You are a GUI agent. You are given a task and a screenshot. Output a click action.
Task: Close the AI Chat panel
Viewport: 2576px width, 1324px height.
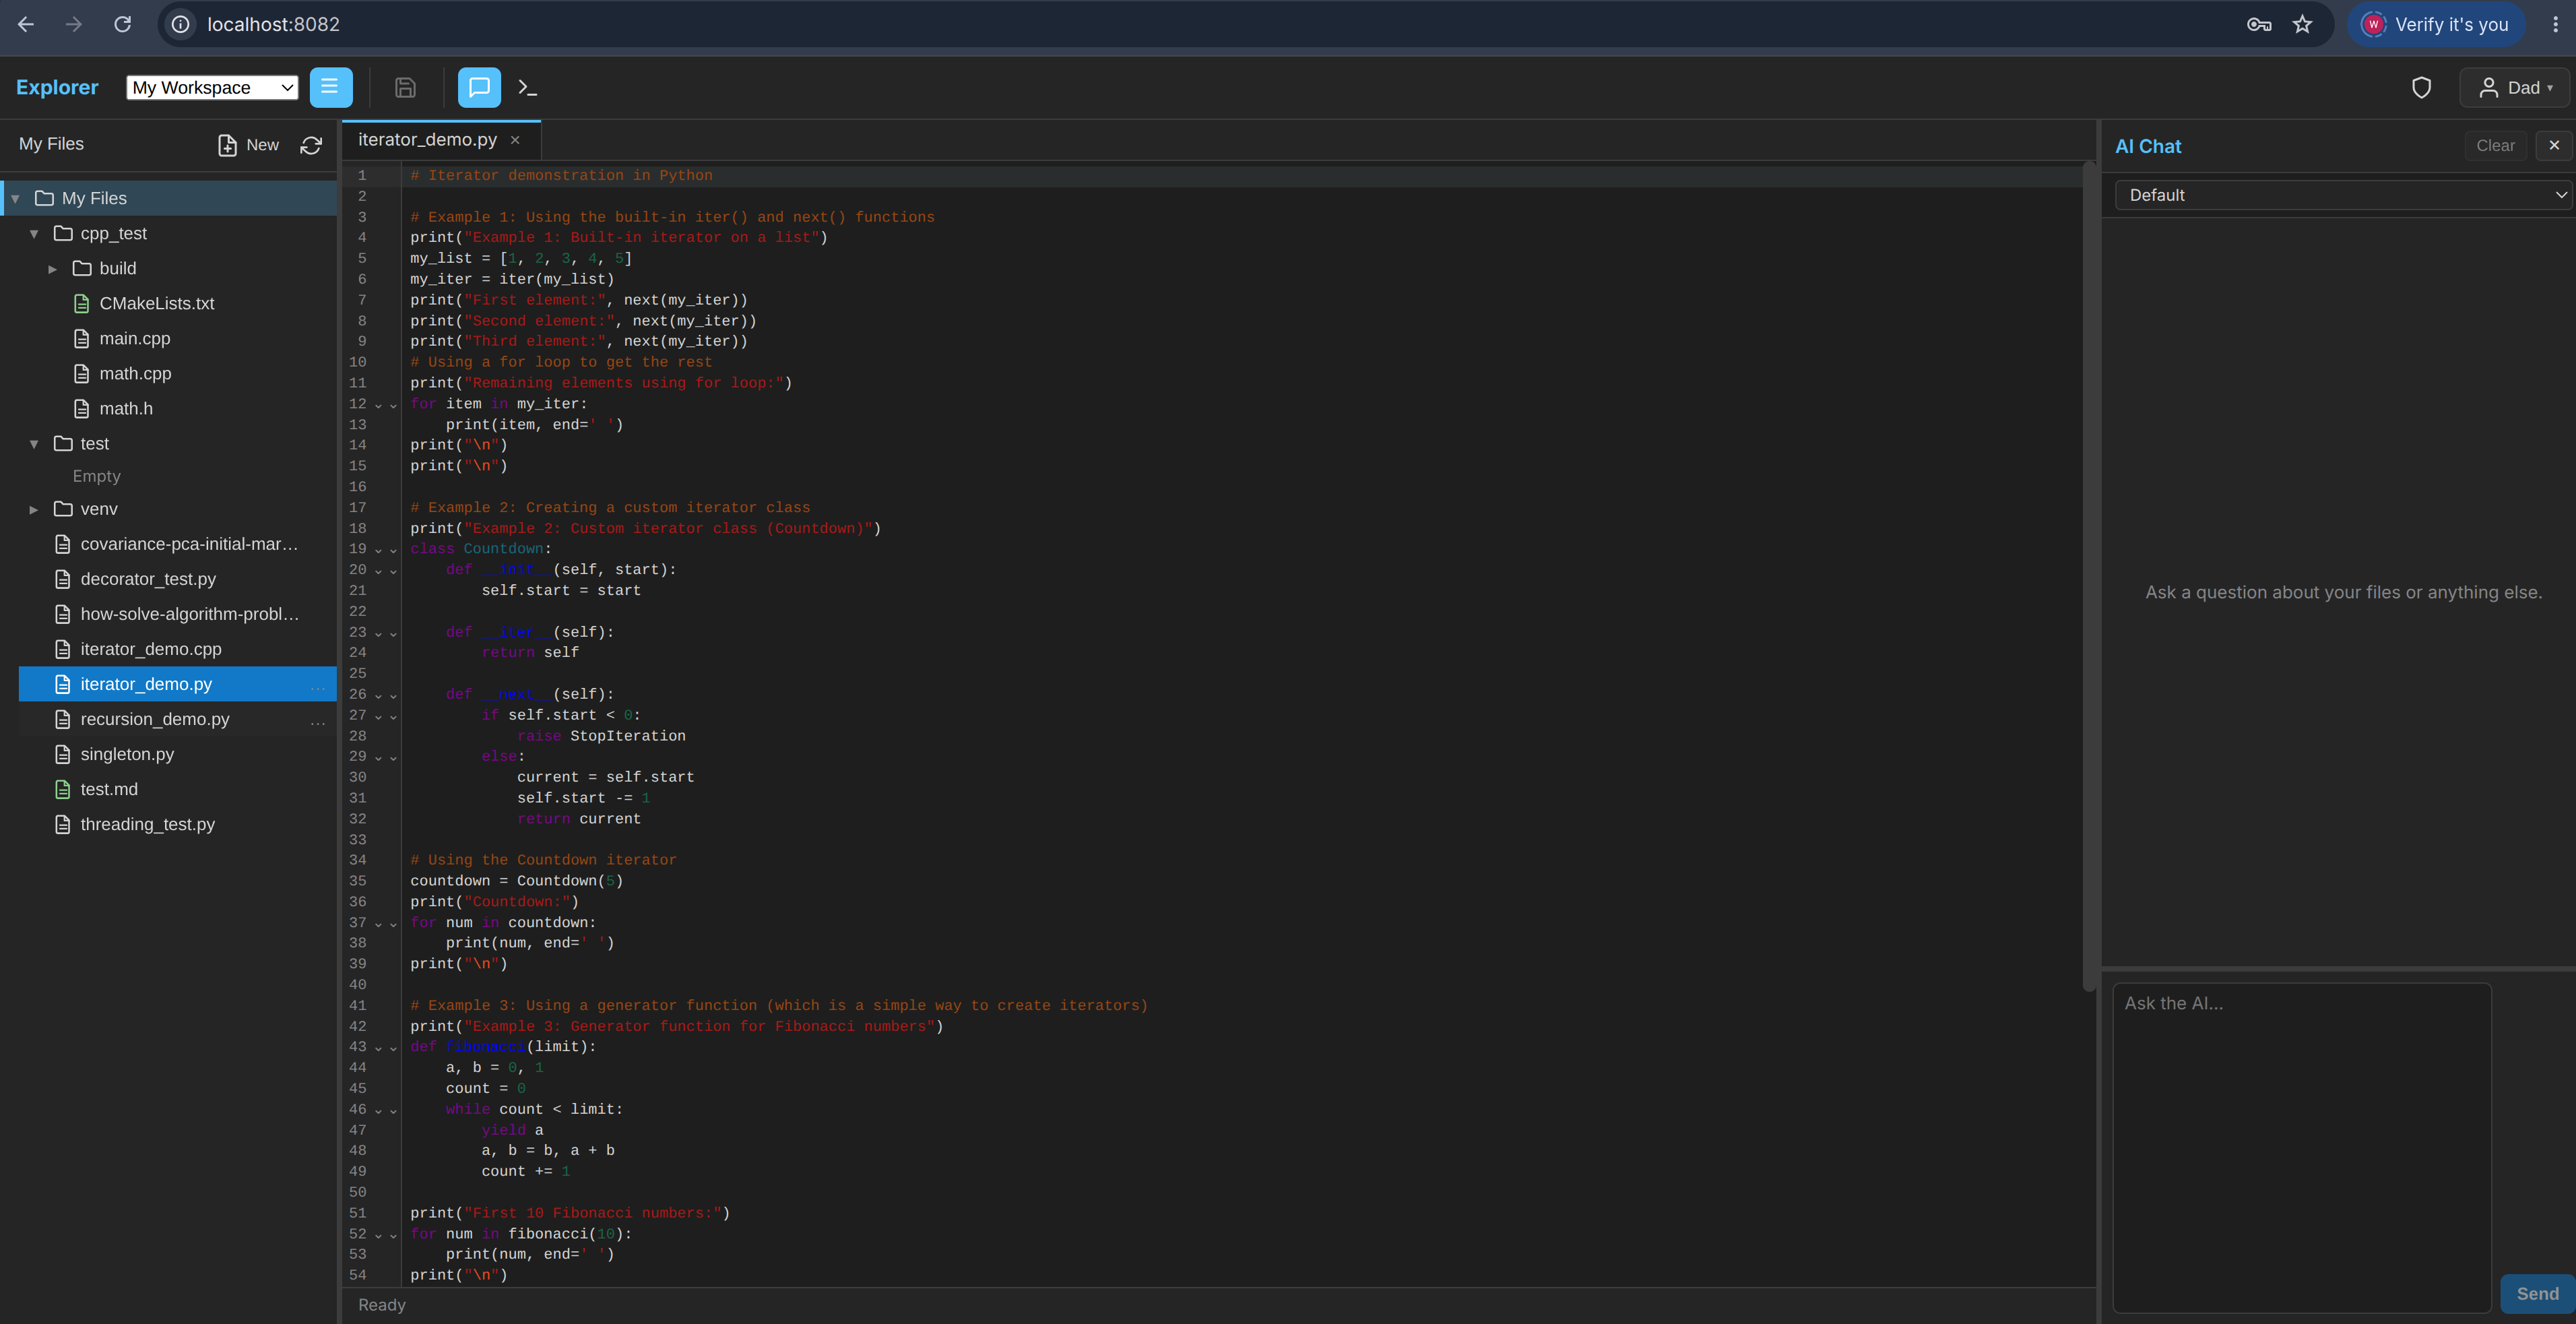point(2554,146)
